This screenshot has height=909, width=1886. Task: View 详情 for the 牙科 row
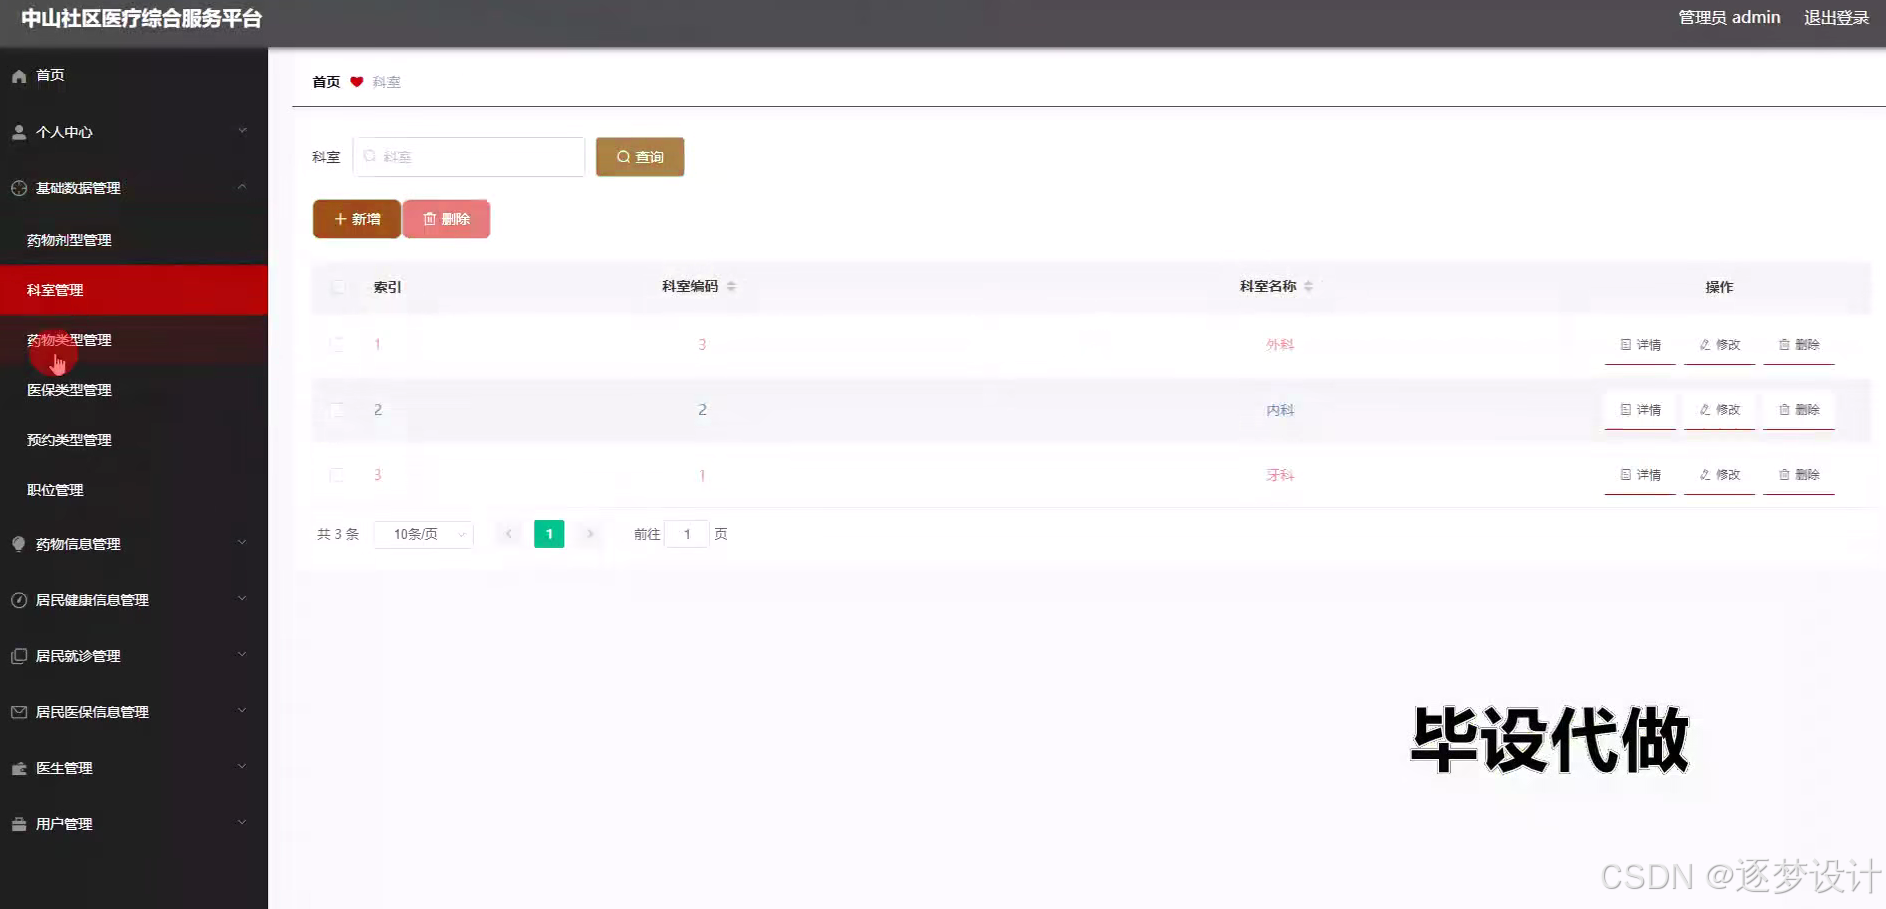tap(1640, 475)
